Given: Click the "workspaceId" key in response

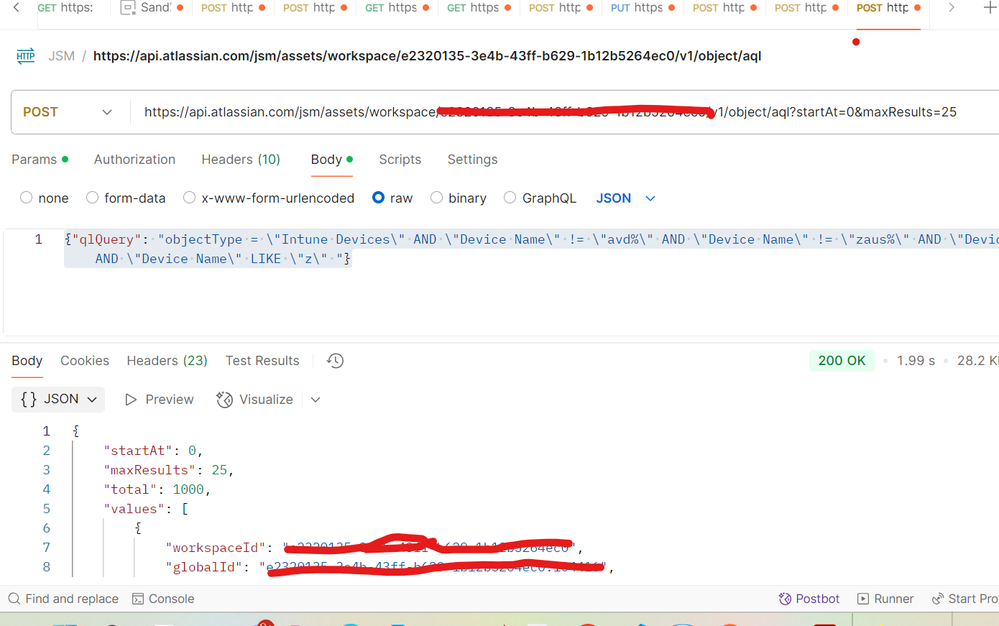Looking at the screenshot, I should click(x=215, y=548).
